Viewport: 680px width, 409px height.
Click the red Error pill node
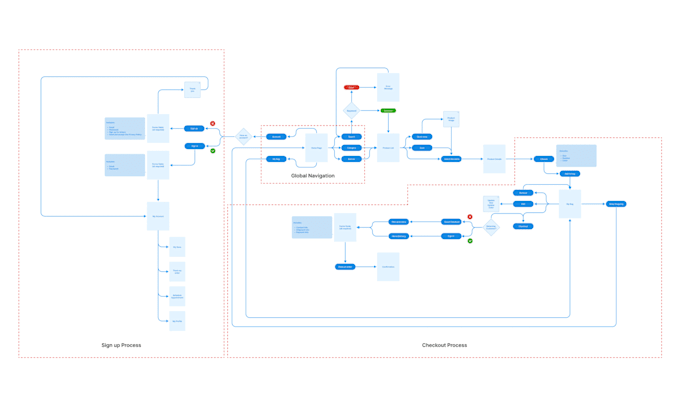point(351,88)
